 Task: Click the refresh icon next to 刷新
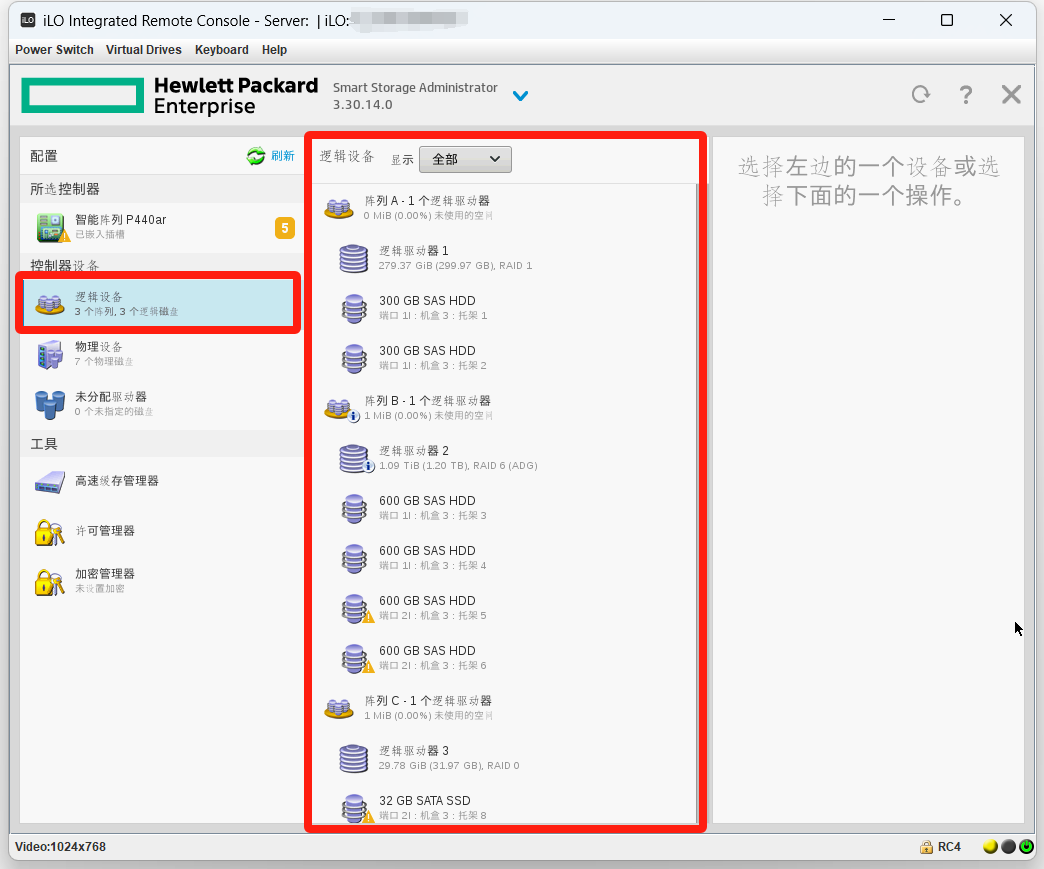coord(256,156)
